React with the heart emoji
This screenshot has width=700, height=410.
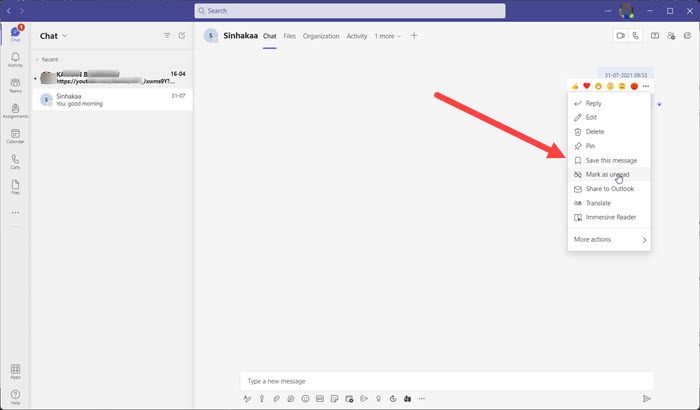coord(587,86)
